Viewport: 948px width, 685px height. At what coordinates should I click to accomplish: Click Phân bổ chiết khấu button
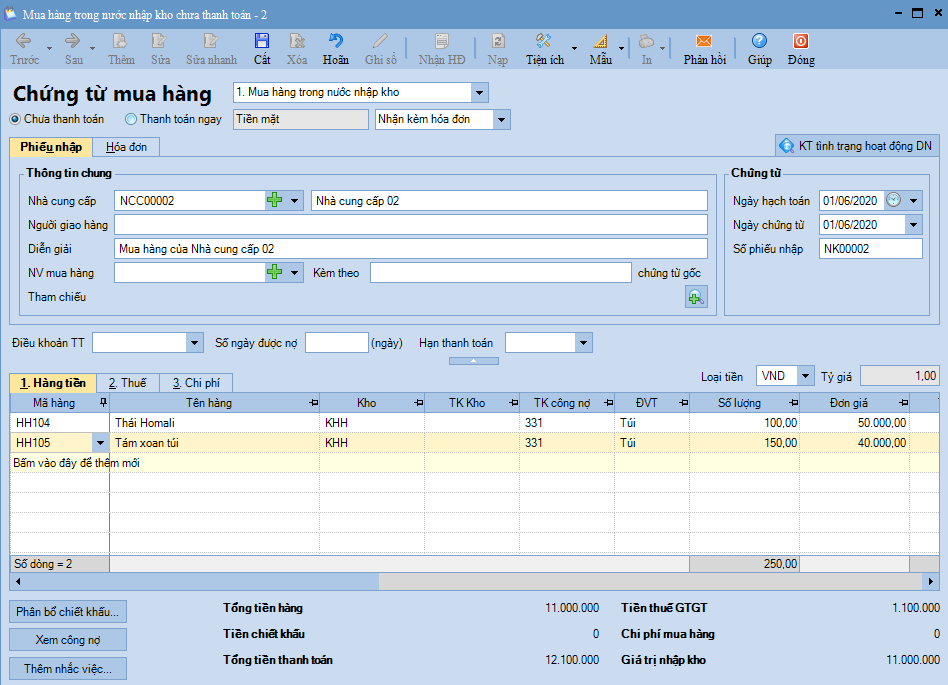pos(68,611)
